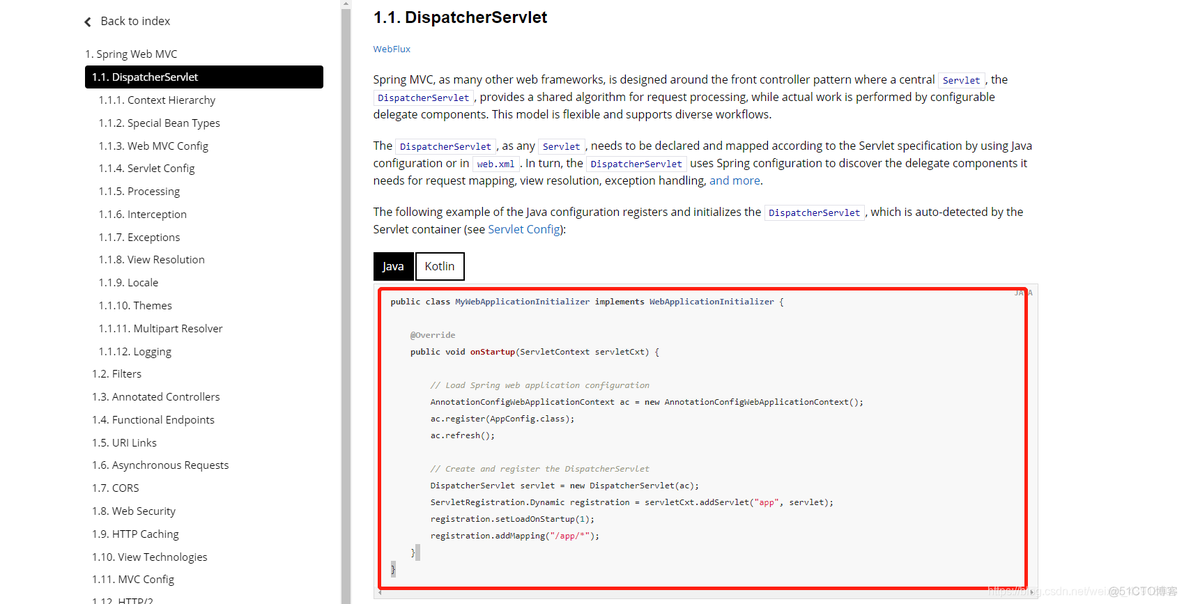Open 1.1.6. Interception section

[142, 214]
